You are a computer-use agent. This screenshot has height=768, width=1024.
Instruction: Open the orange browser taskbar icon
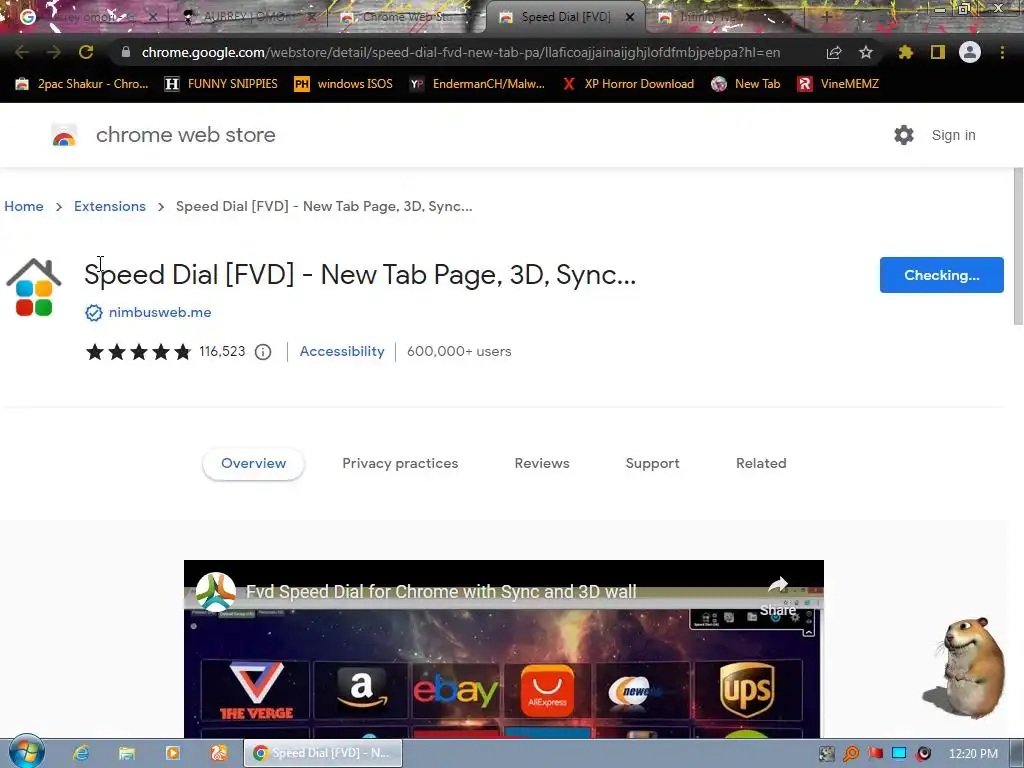(x=218, y=753)
